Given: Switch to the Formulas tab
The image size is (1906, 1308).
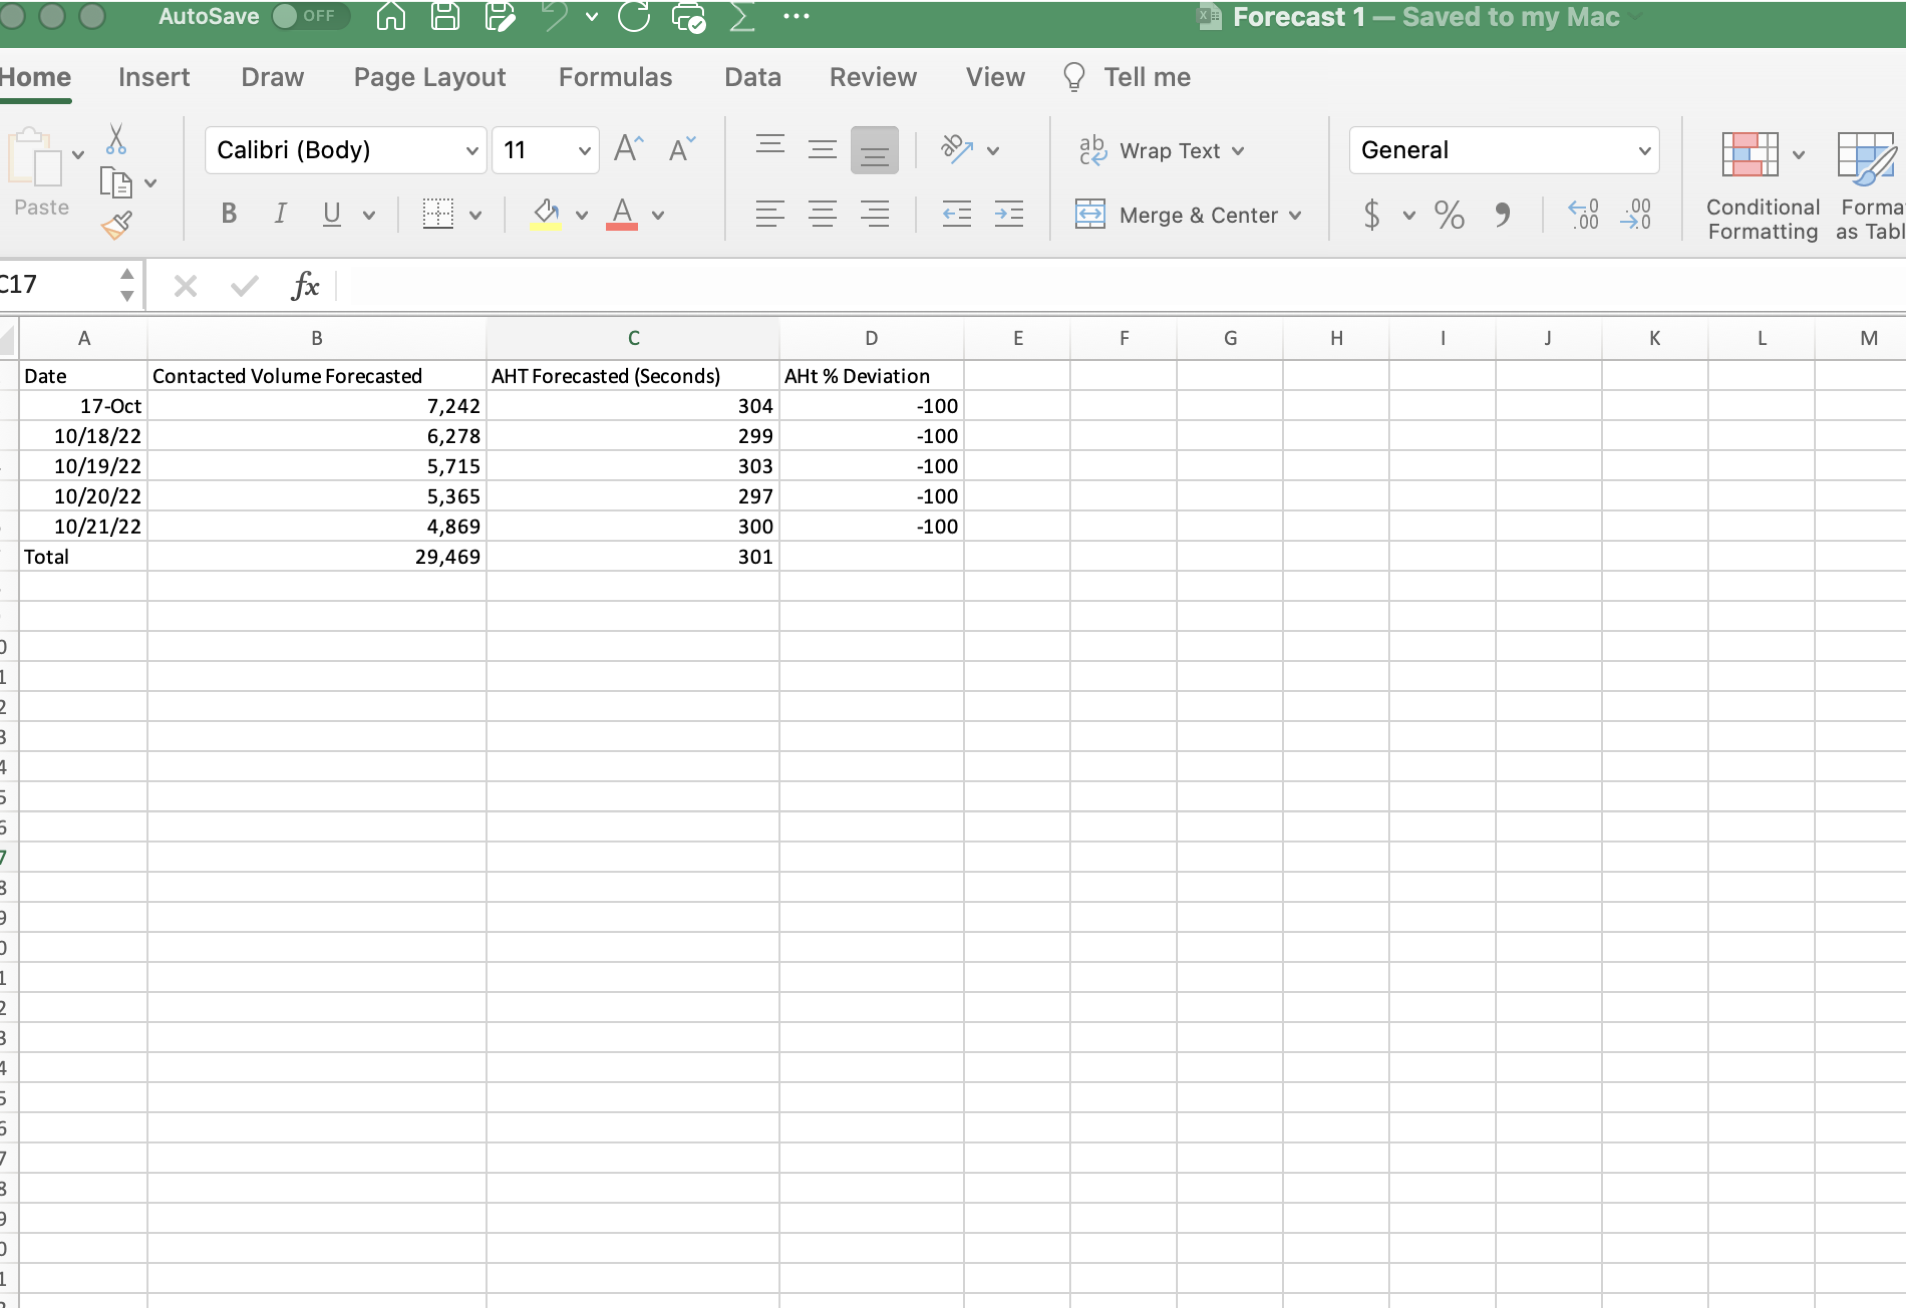Looking at the screenshot, I should (615, 77).
